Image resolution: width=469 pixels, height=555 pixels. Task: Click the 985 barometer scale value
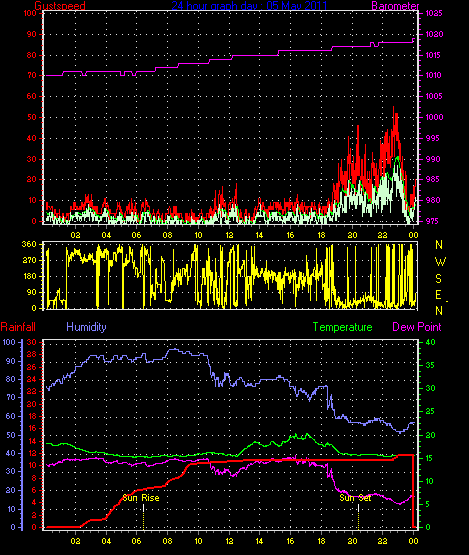(432, 179)
